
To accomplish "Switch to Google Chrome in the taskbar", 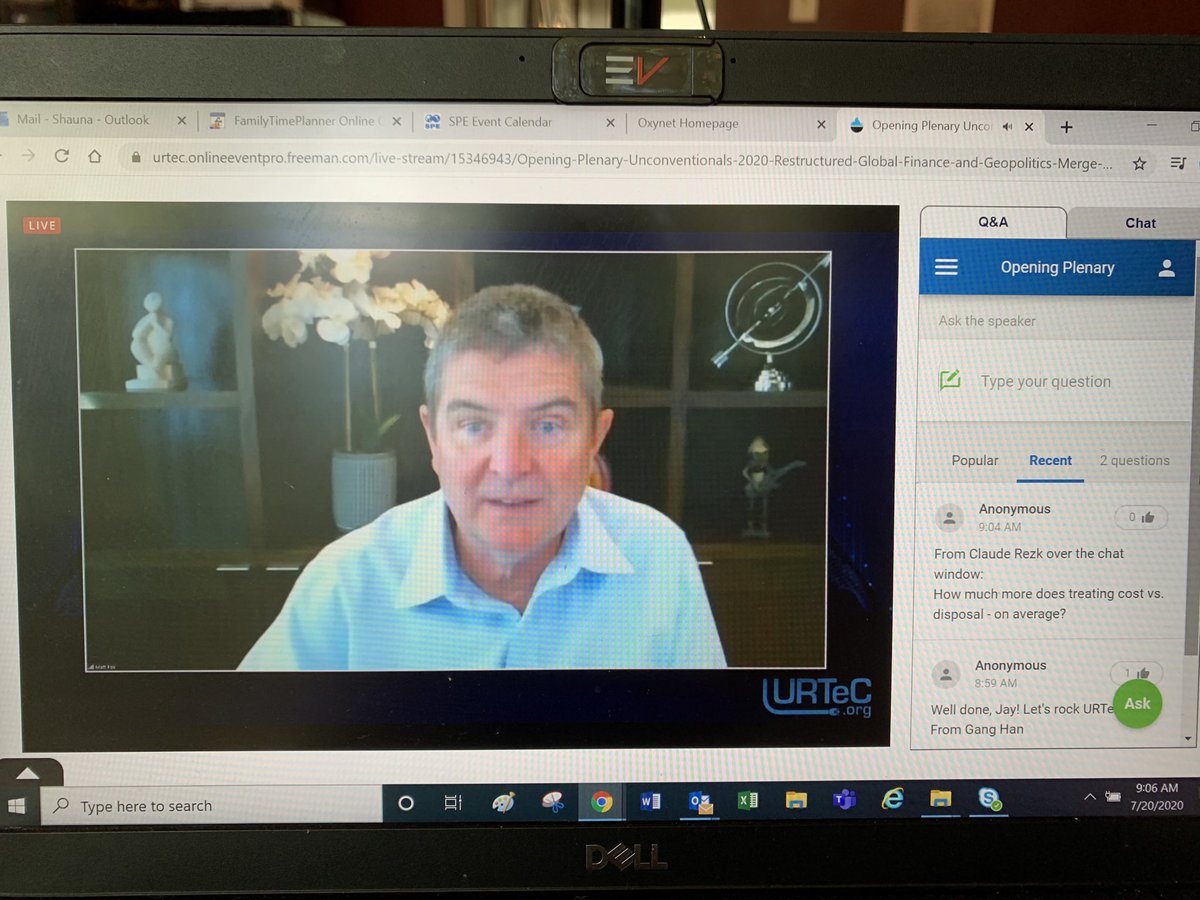I will (x=601, y=801).
